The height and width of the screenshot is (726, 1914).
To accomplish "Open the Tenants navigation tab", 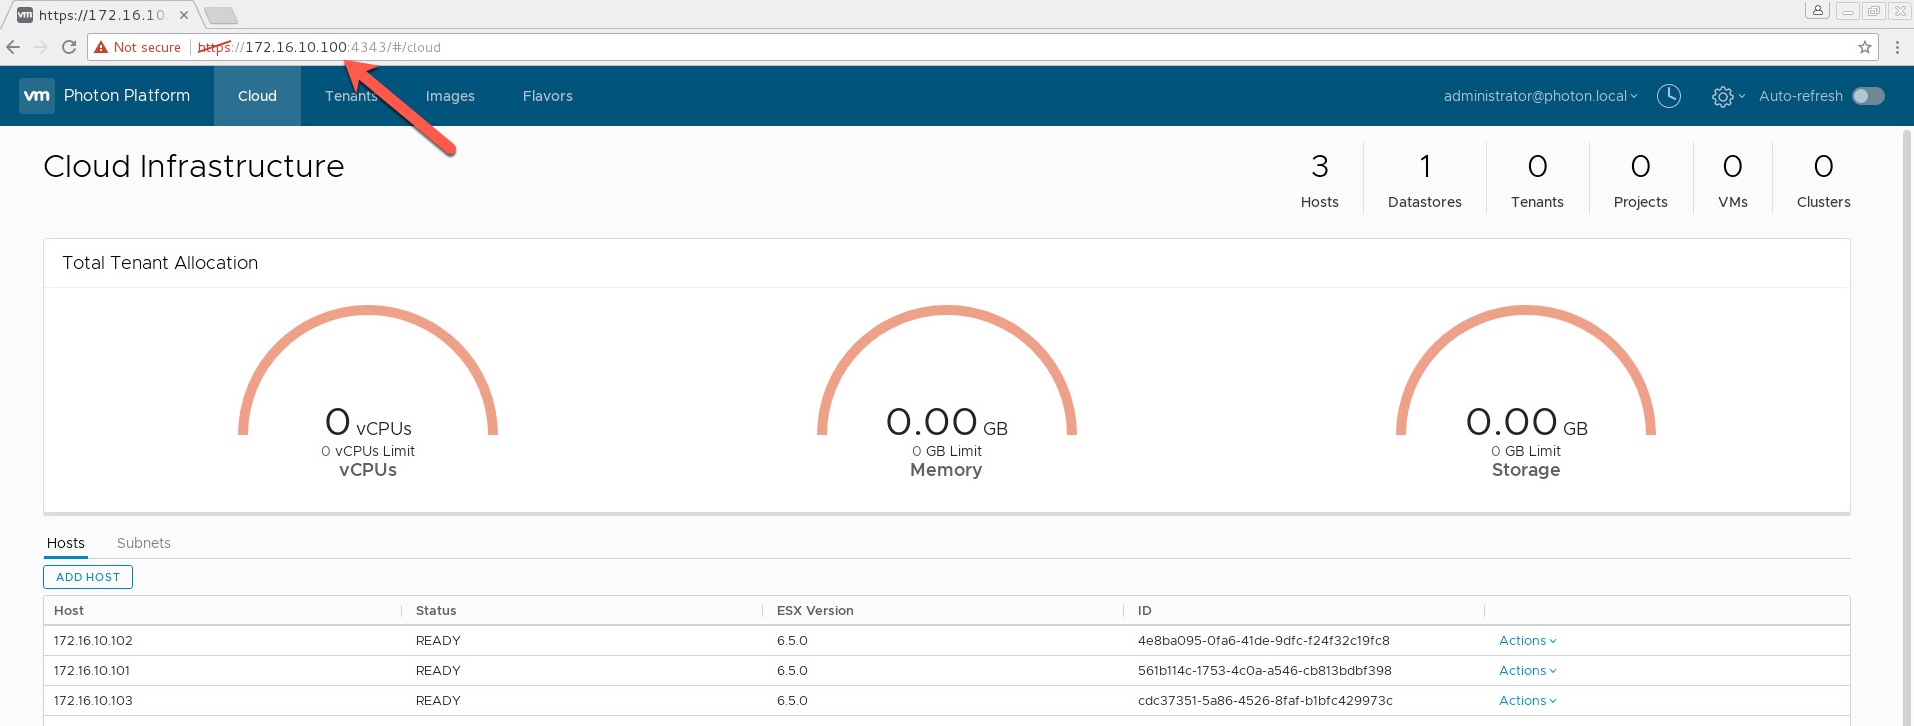I will [351, 96].
